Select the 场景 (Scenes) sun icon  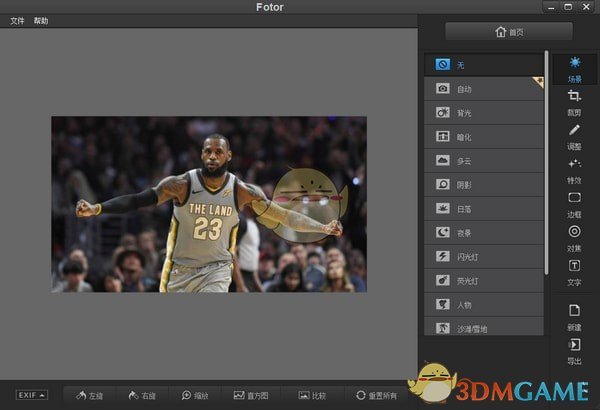pyautogui.click(x=574, y=69)
